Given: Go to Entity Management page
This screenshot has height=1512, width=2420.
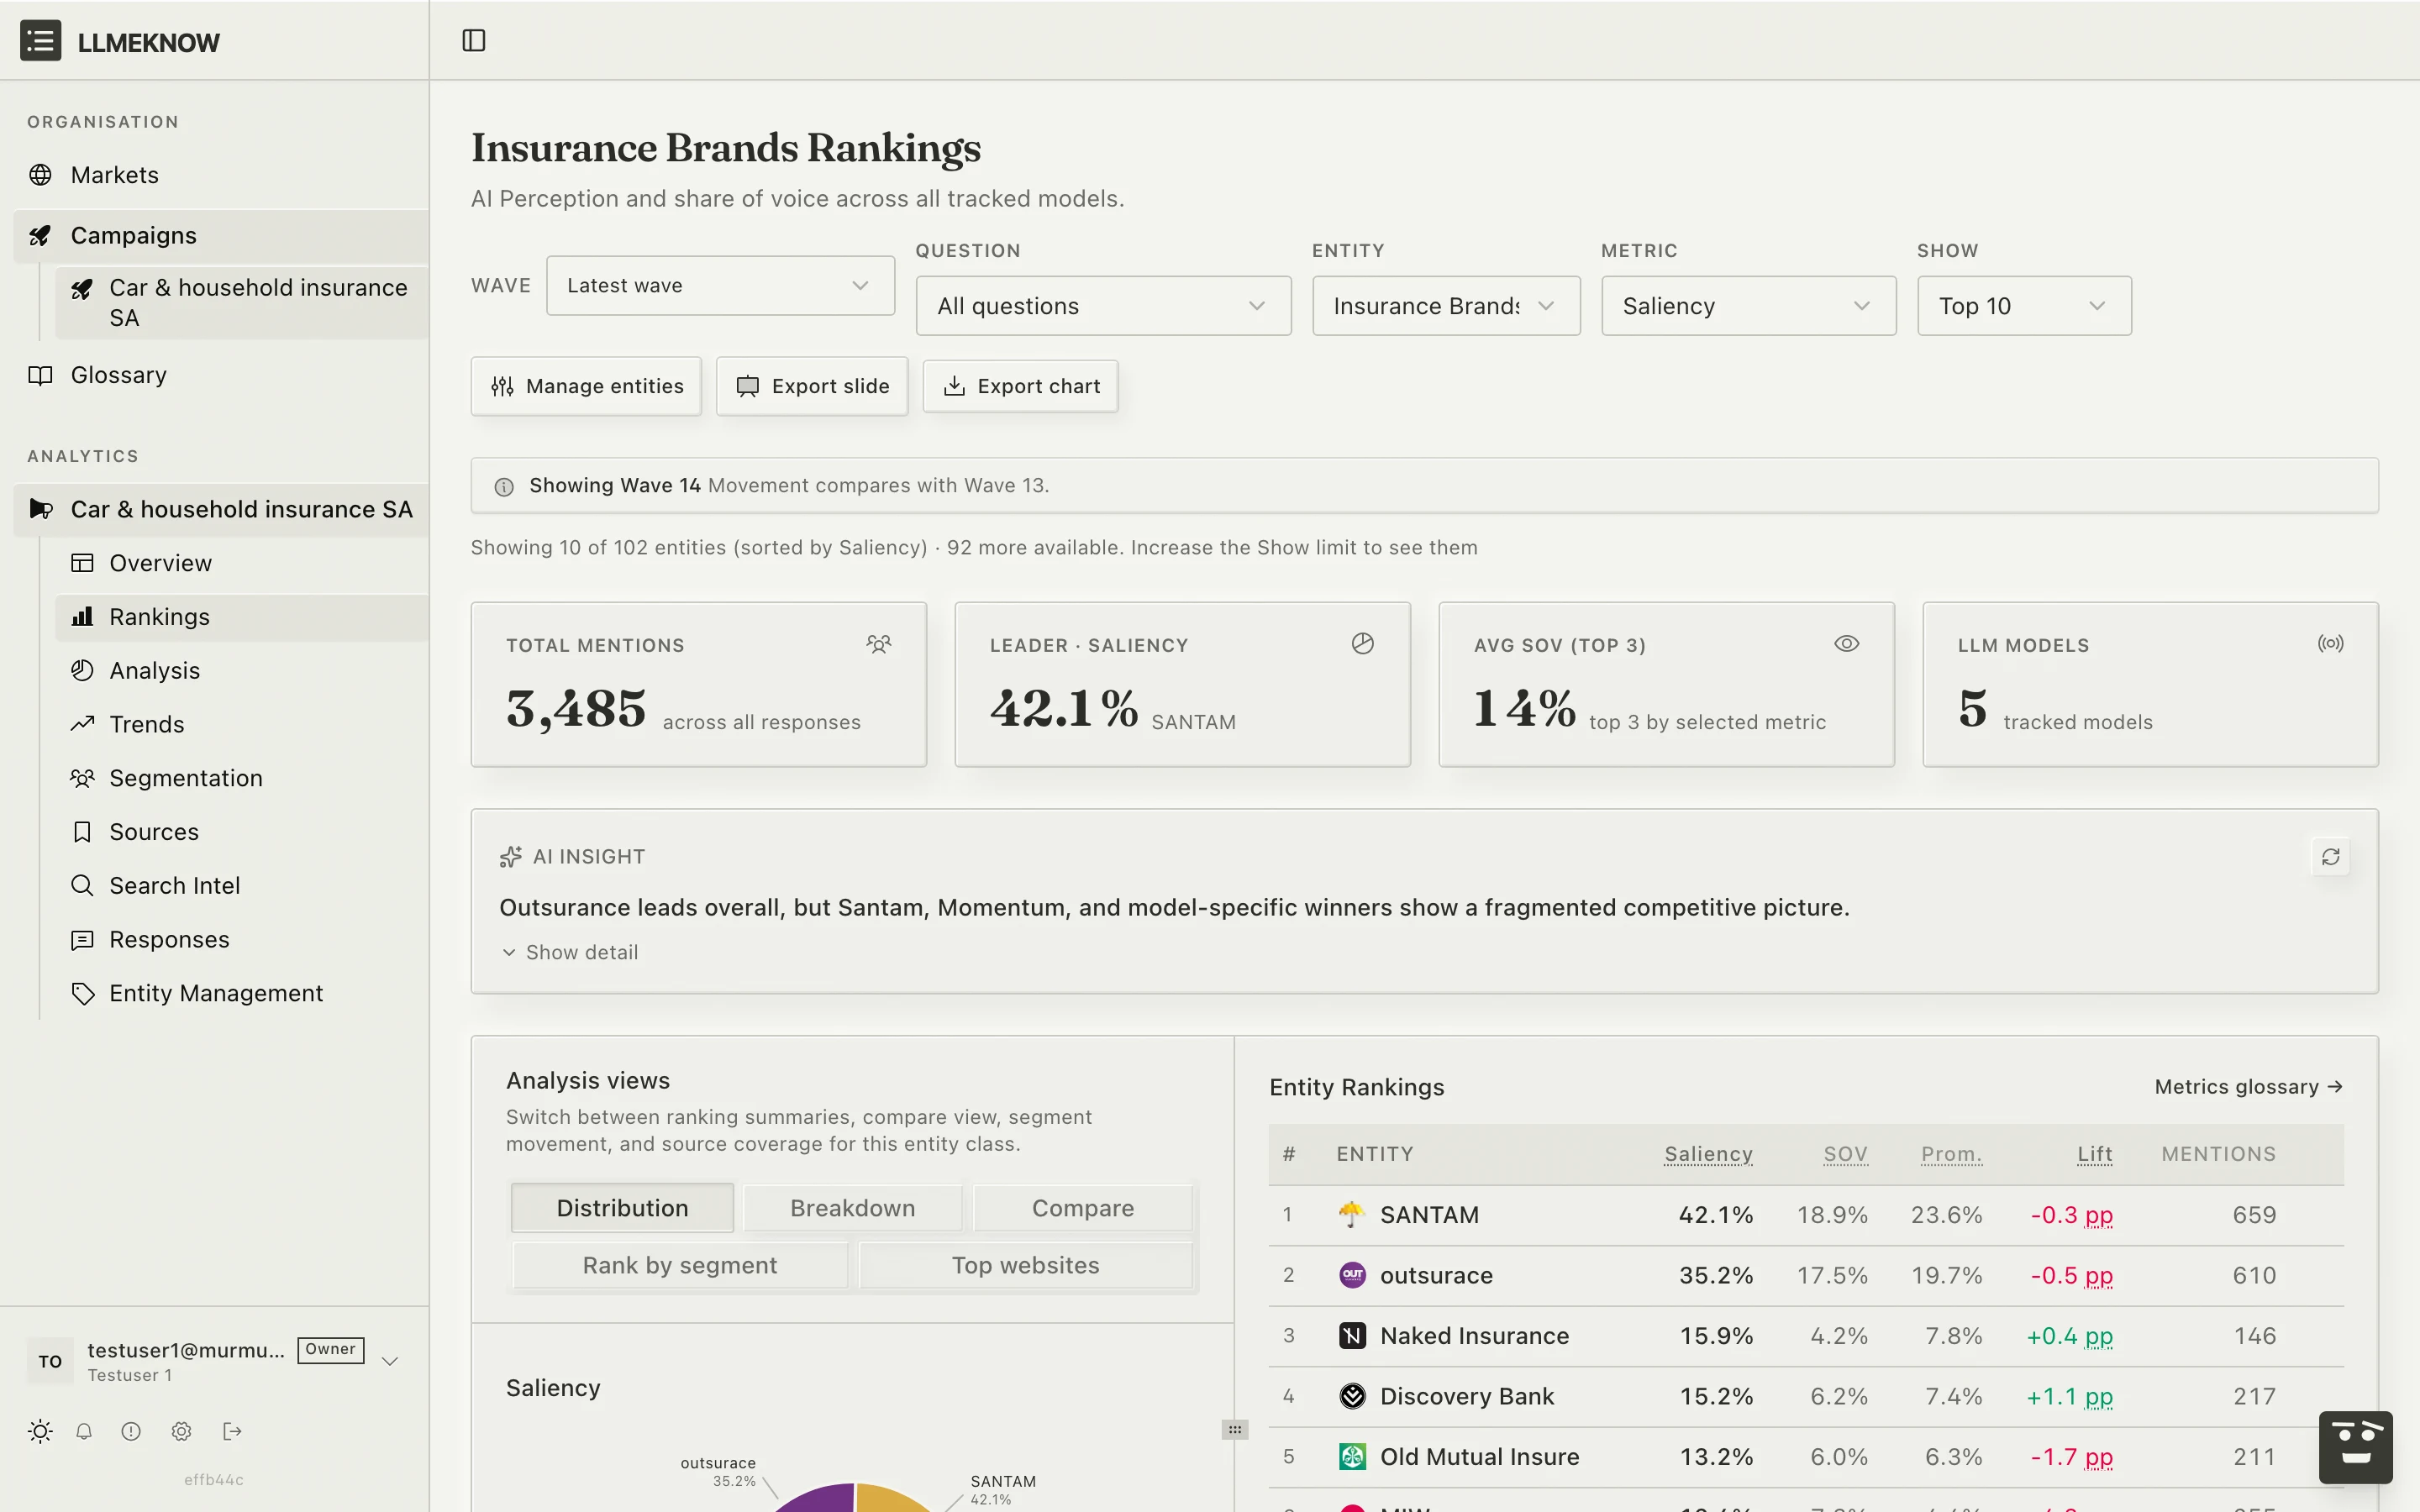Looking at the screenshot, I should click(242, 993).
